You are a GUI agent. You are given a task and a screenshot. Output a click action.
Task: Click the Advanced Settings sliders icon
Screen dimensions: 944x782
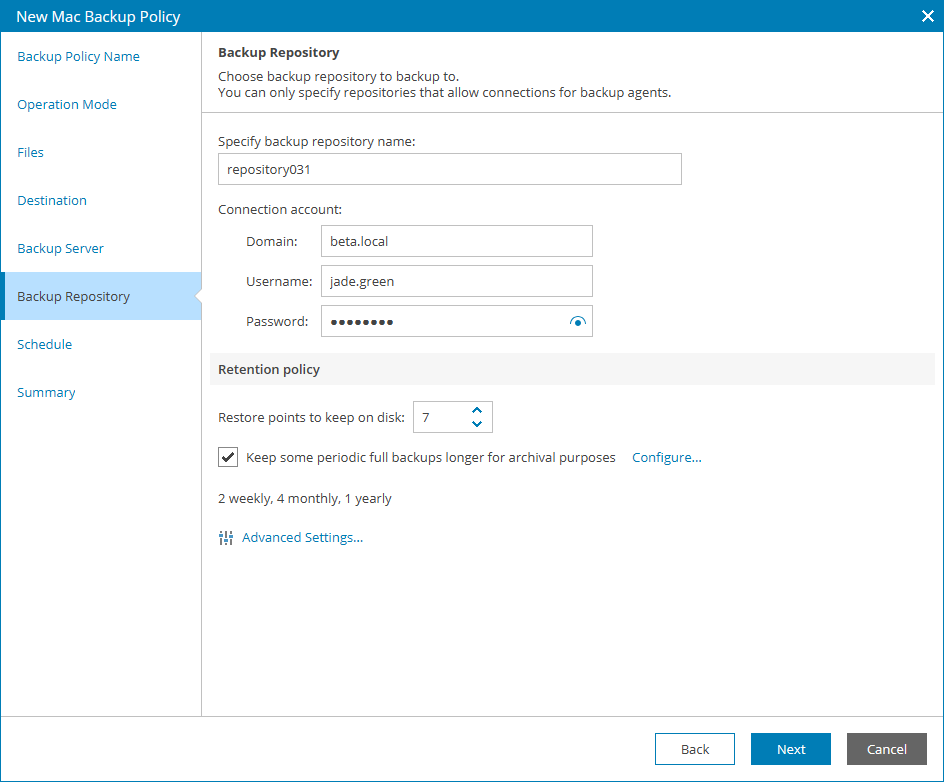(x=225, y=538)
